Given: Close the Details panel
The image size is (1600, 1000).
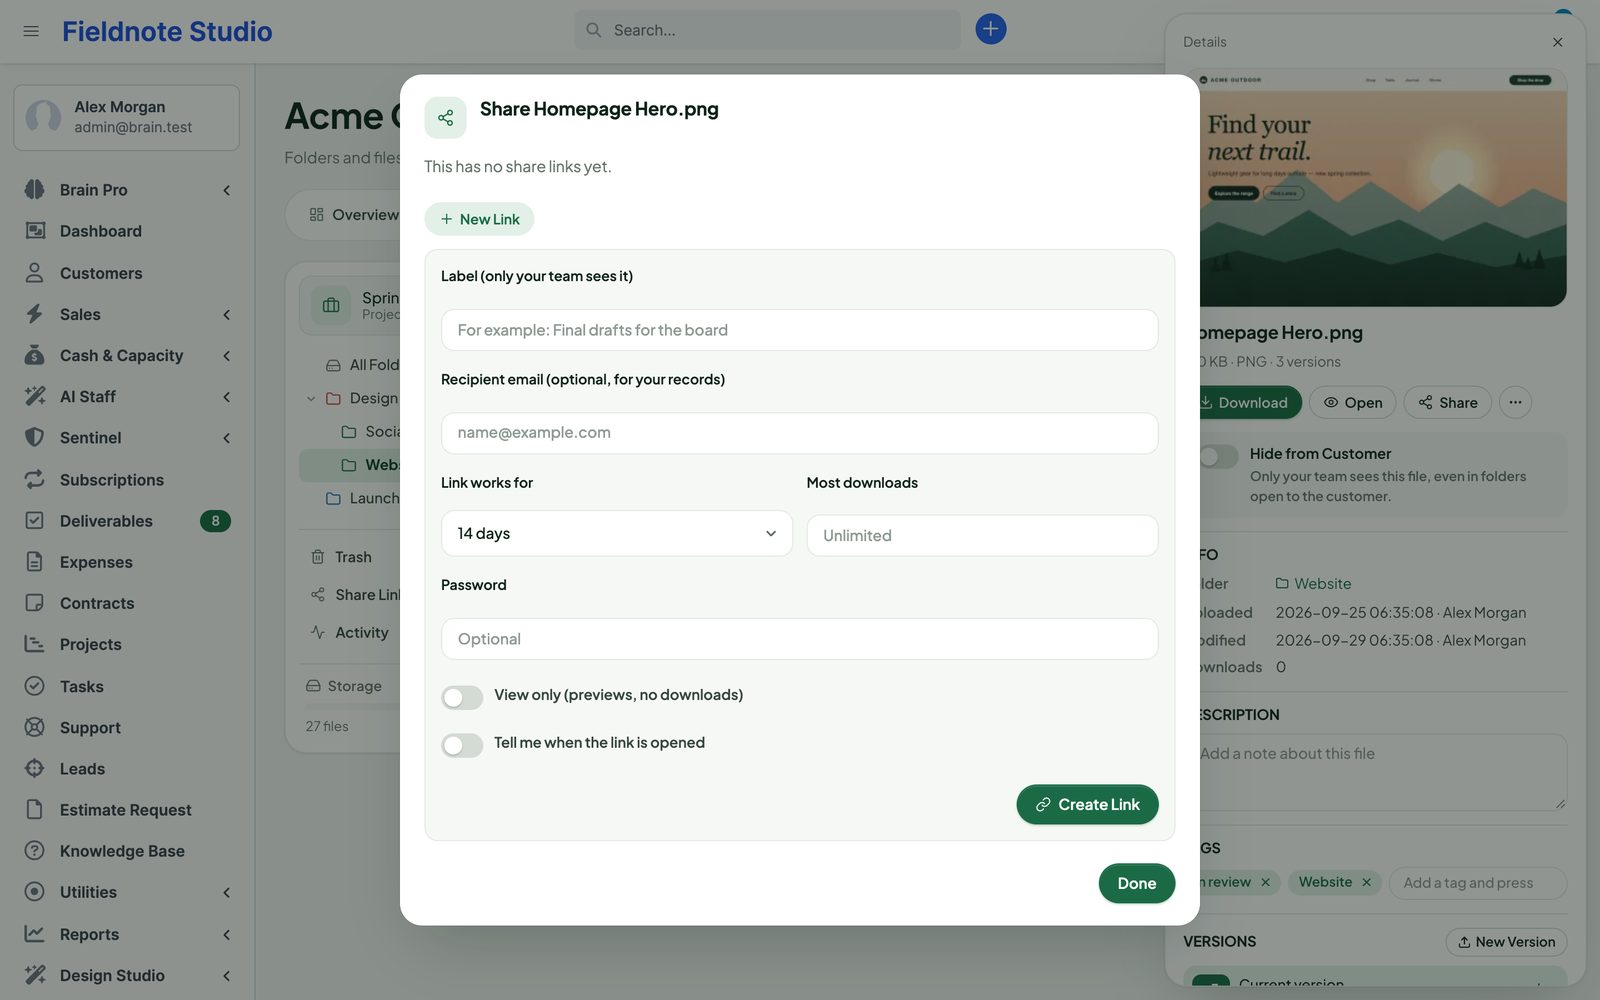Looking at the screenshot, I should pyautogui.click(x=1557, y=42).
